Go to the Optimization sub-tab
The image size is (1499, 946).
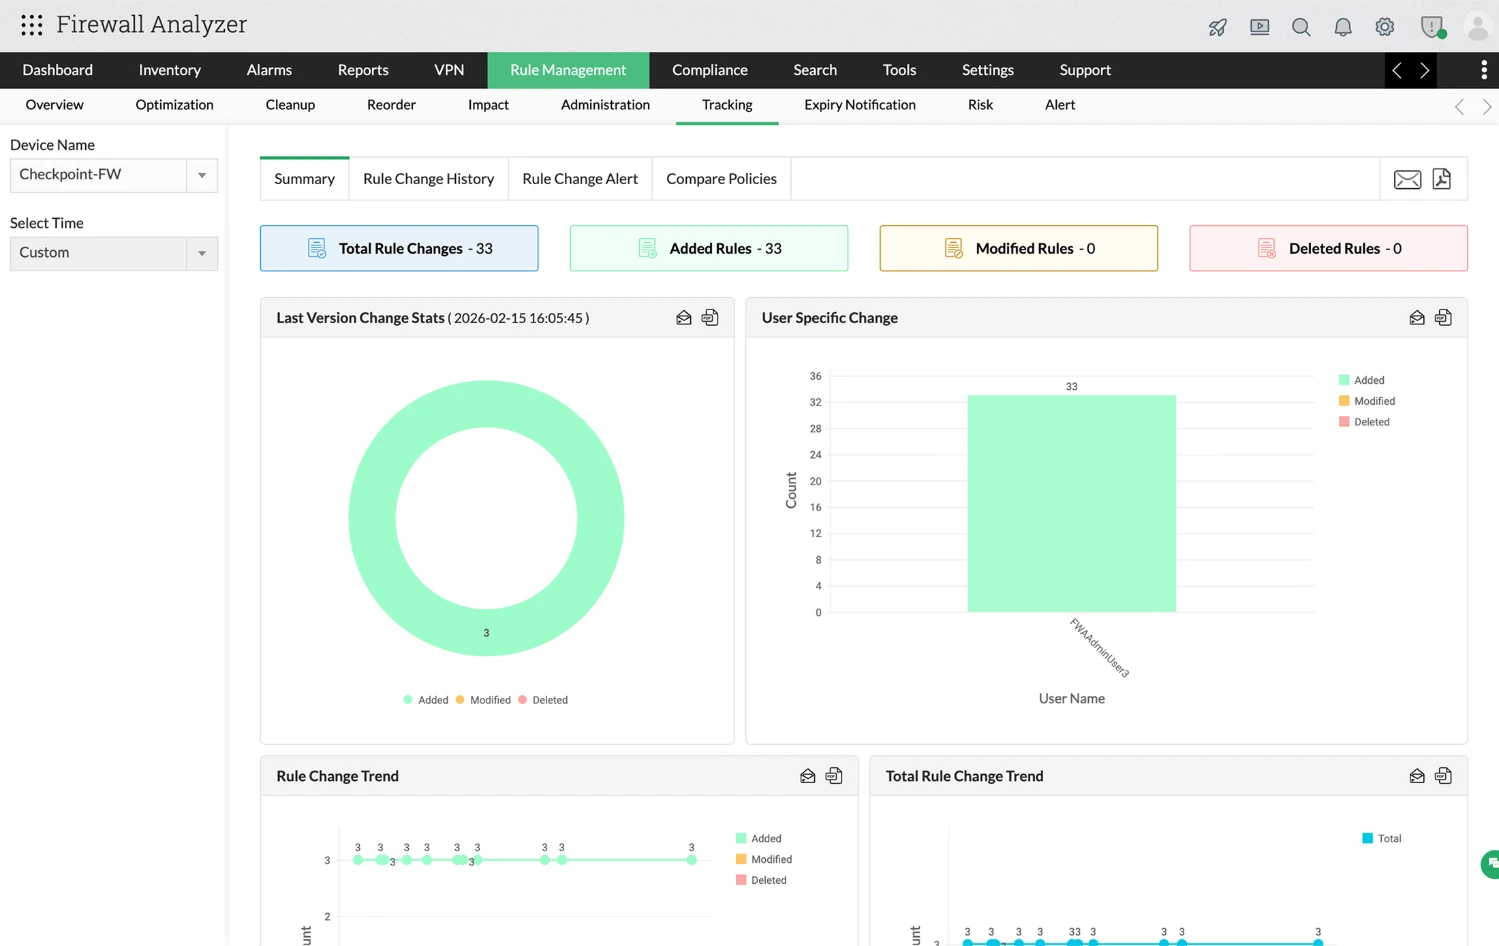click(175, 105)
